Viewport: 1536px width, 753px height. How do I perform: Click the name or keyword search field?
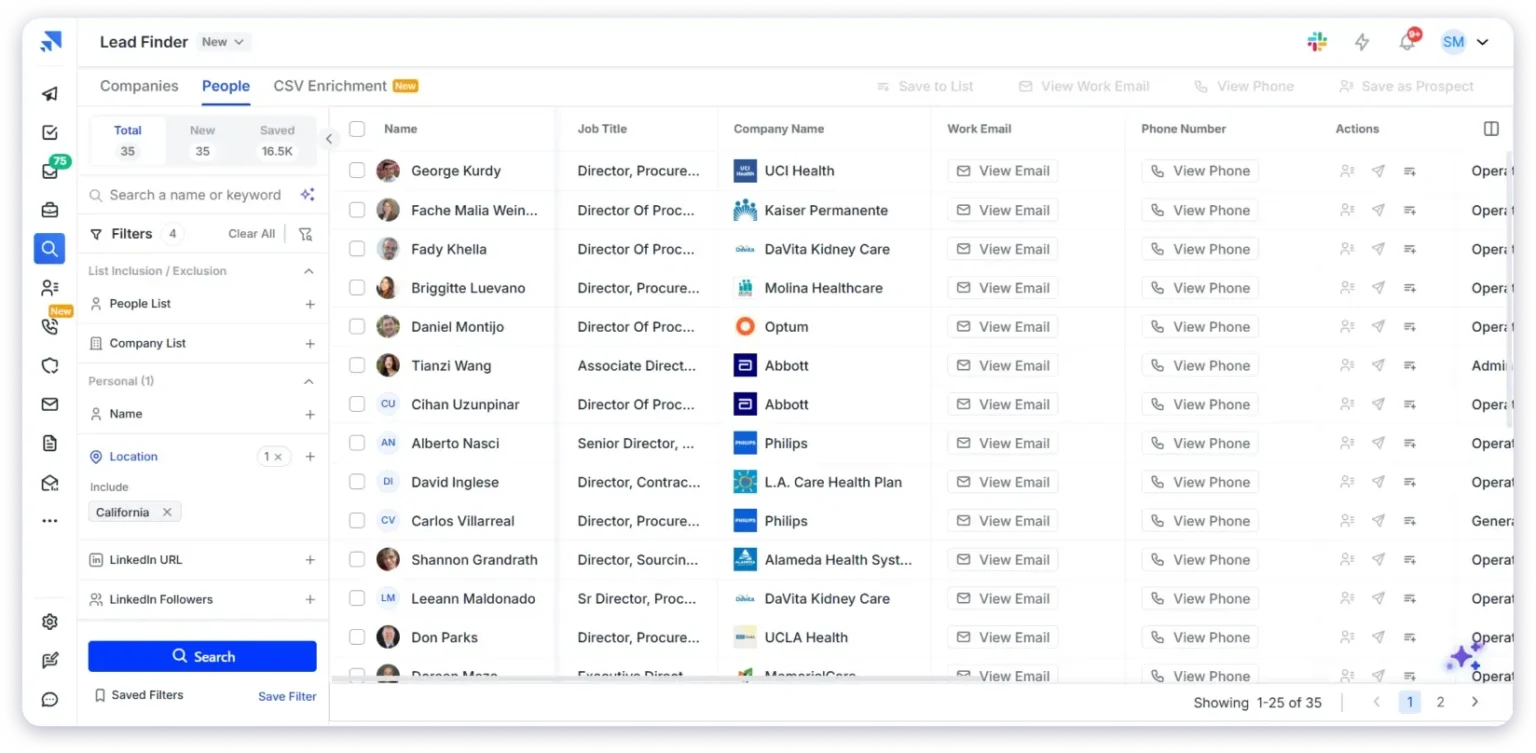[x=195, y=195]
